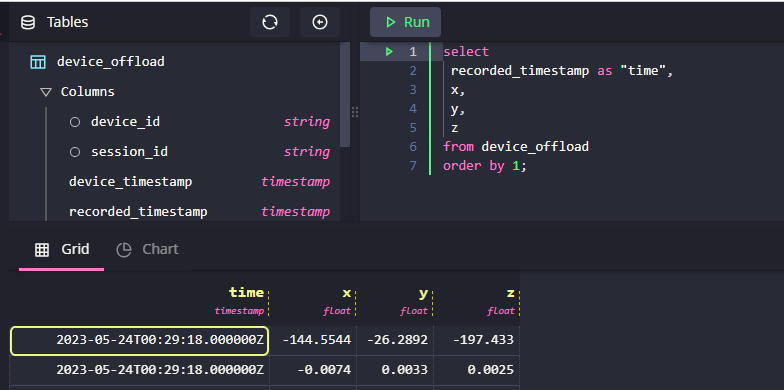Click the cell value -26.2892
Screen dimensions: 784x390
pos(398,340)
